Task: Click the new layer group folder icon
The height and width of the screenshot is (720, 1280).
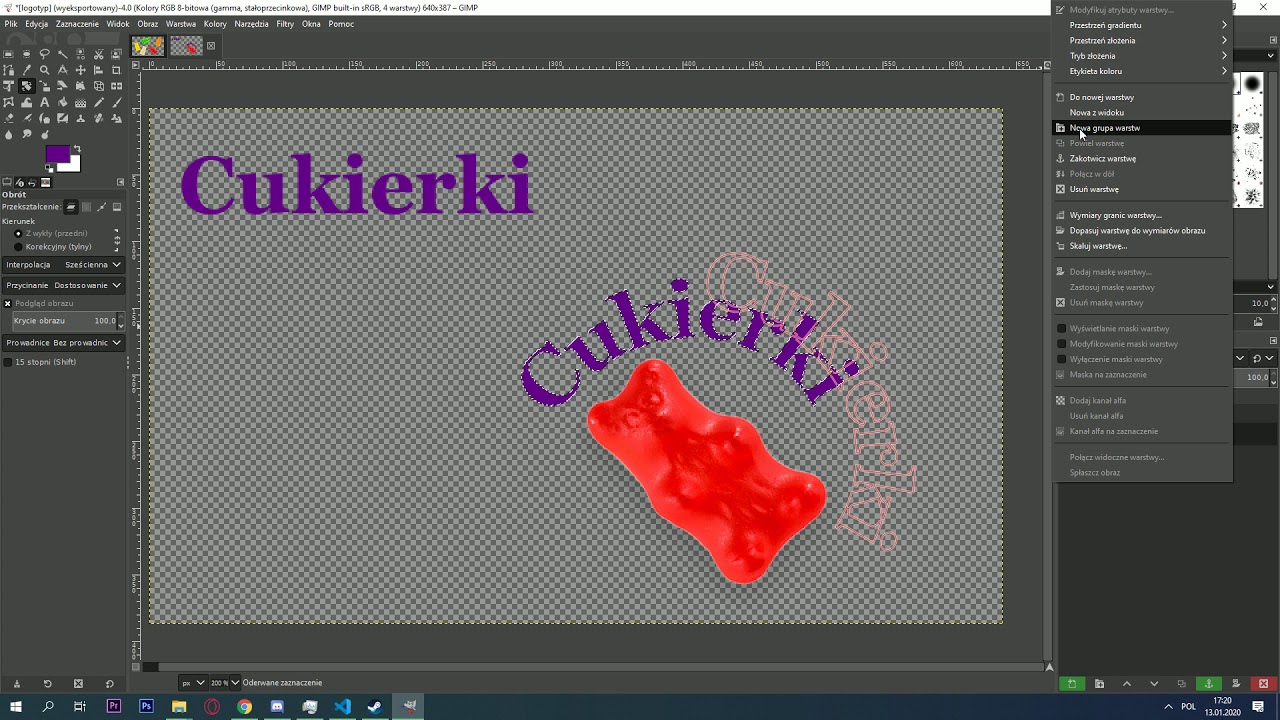Action: tap(1099, 683)
